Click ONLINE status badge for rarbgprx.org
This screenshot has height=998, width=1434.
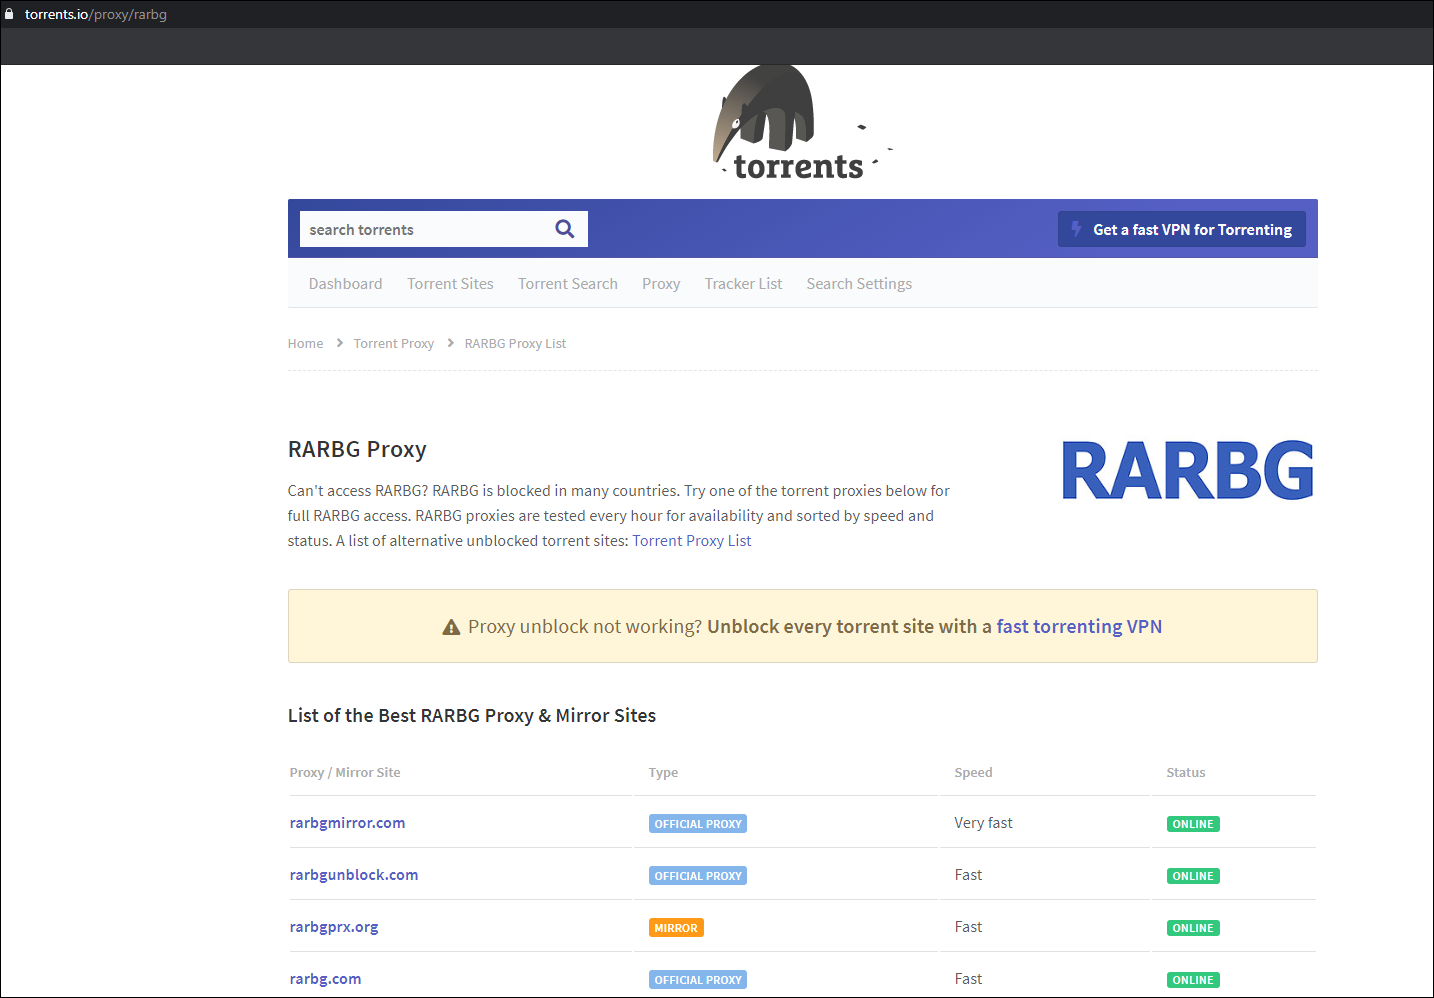click(x=1193, y=928)
